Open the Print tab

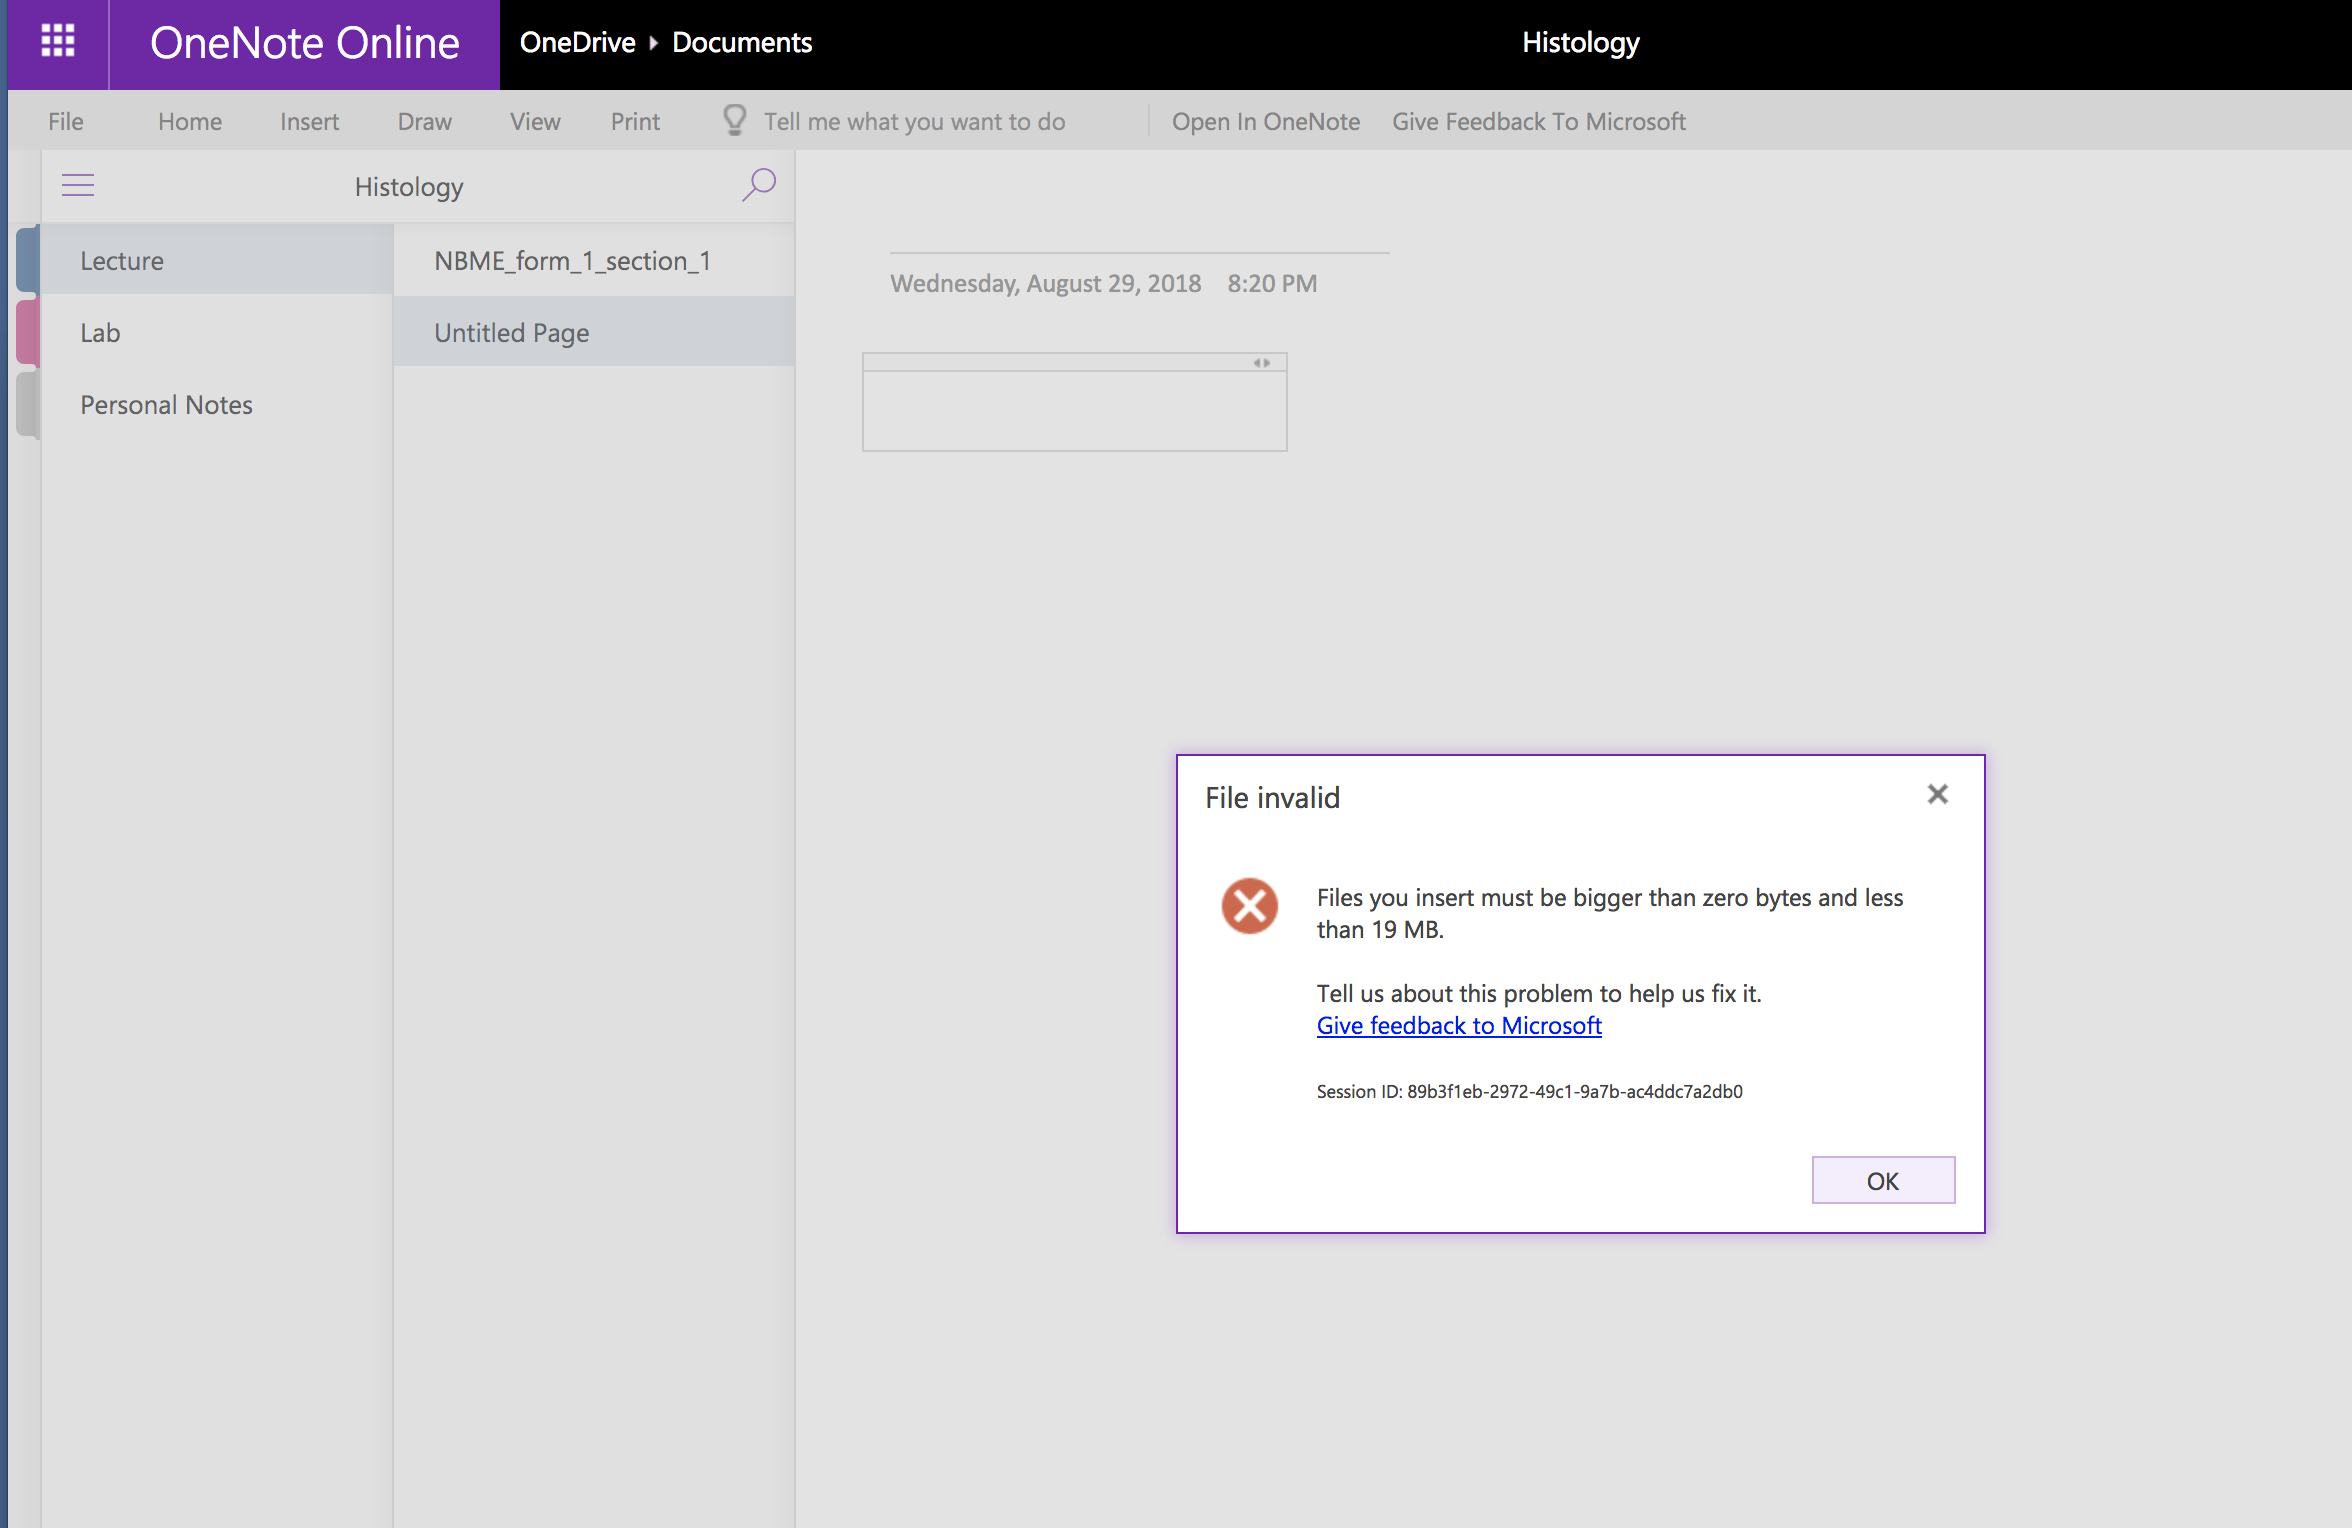click(635, 121)
